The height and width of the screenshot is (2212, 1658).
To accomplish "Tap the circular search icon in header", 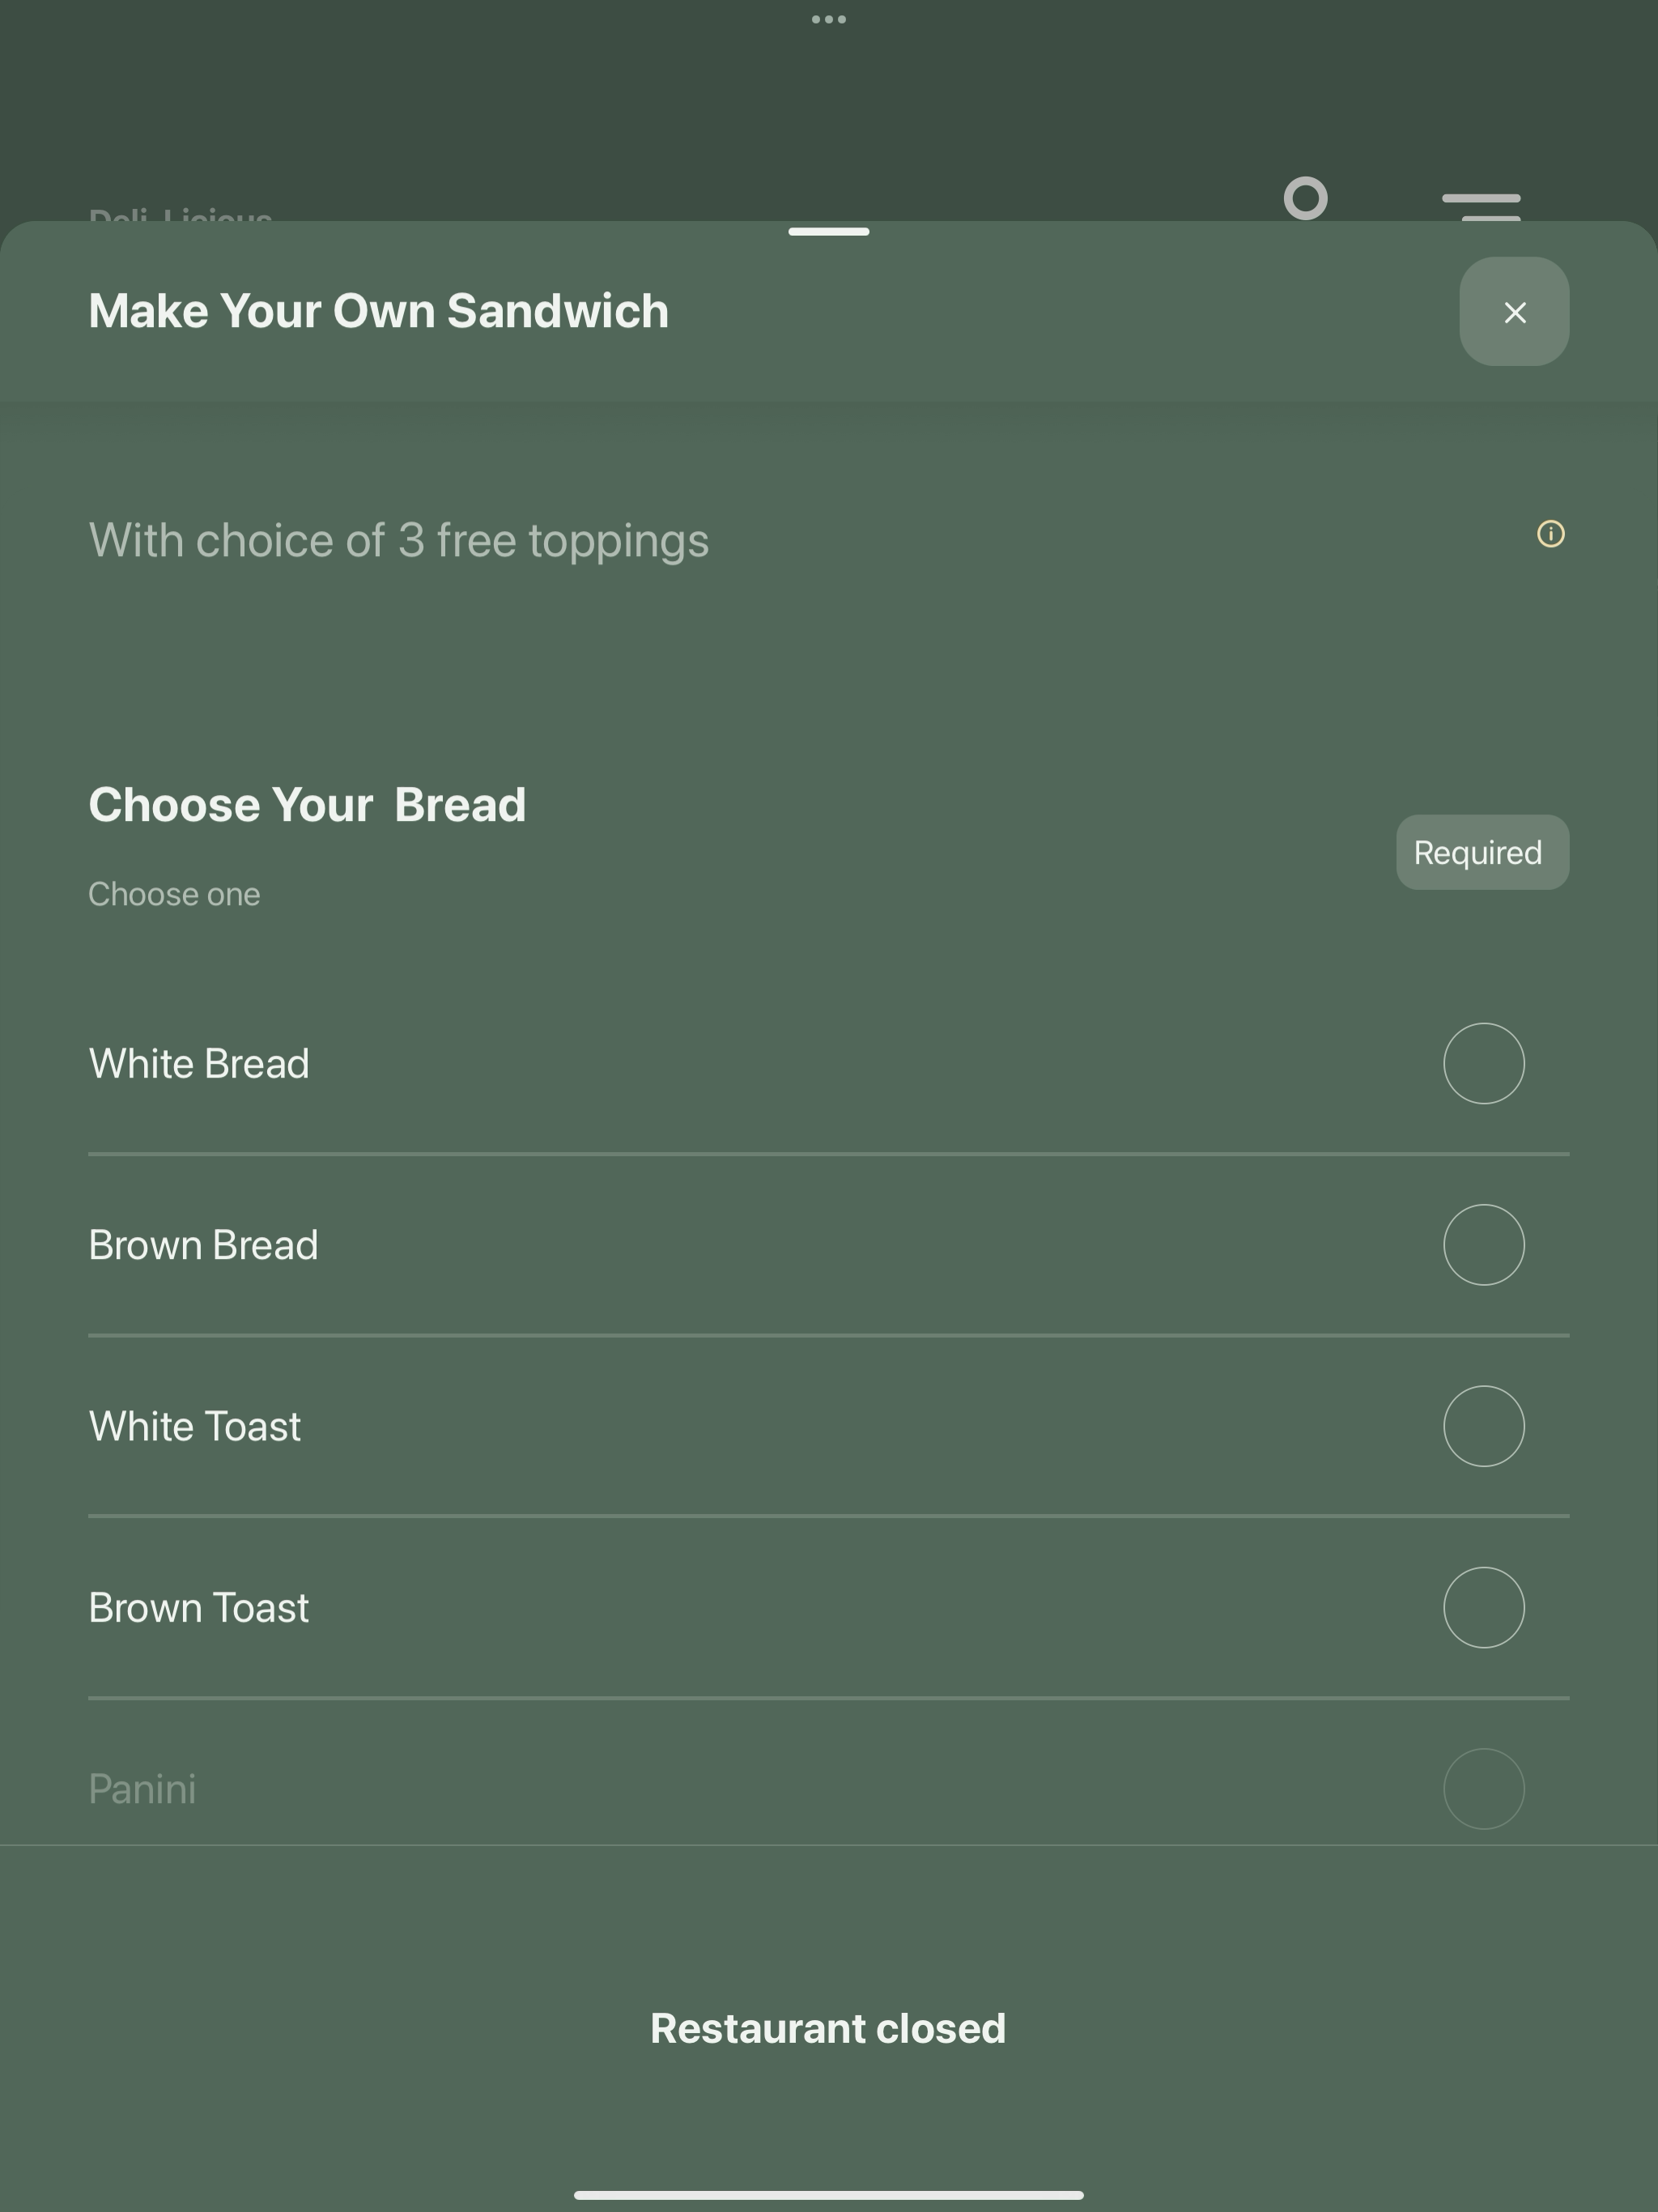I will pos(1306,198).
